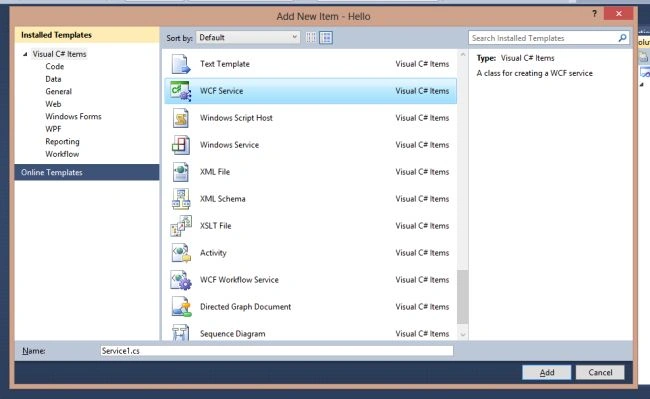Select Visual C# Items in tree
The image size is (650, 399).
pos(59,54)
